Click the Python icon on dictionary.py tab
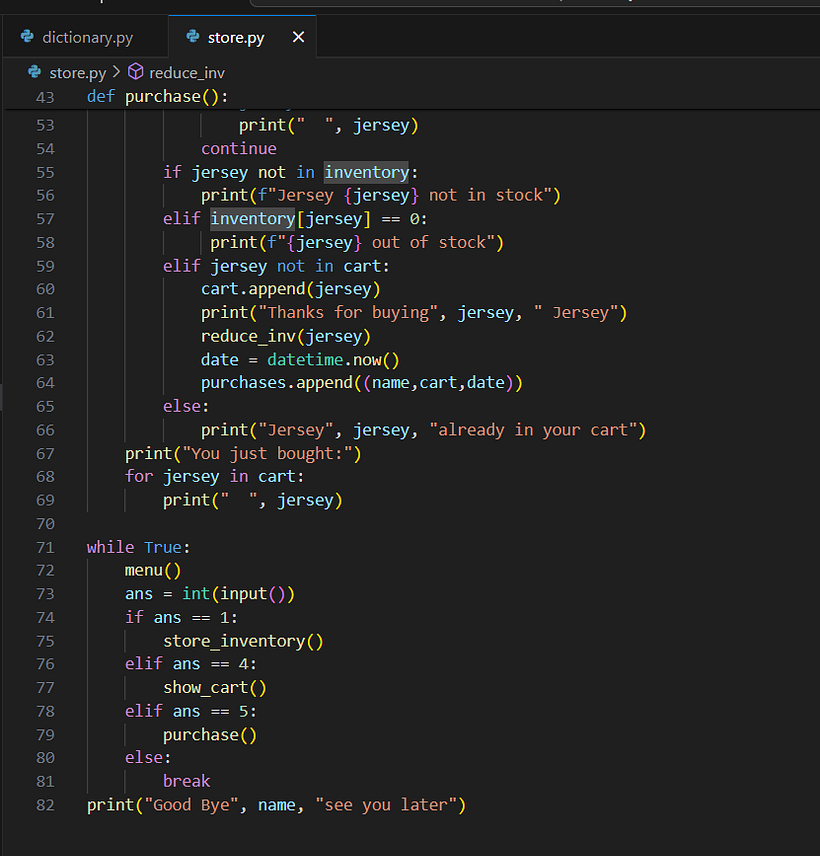 (27, 37)
